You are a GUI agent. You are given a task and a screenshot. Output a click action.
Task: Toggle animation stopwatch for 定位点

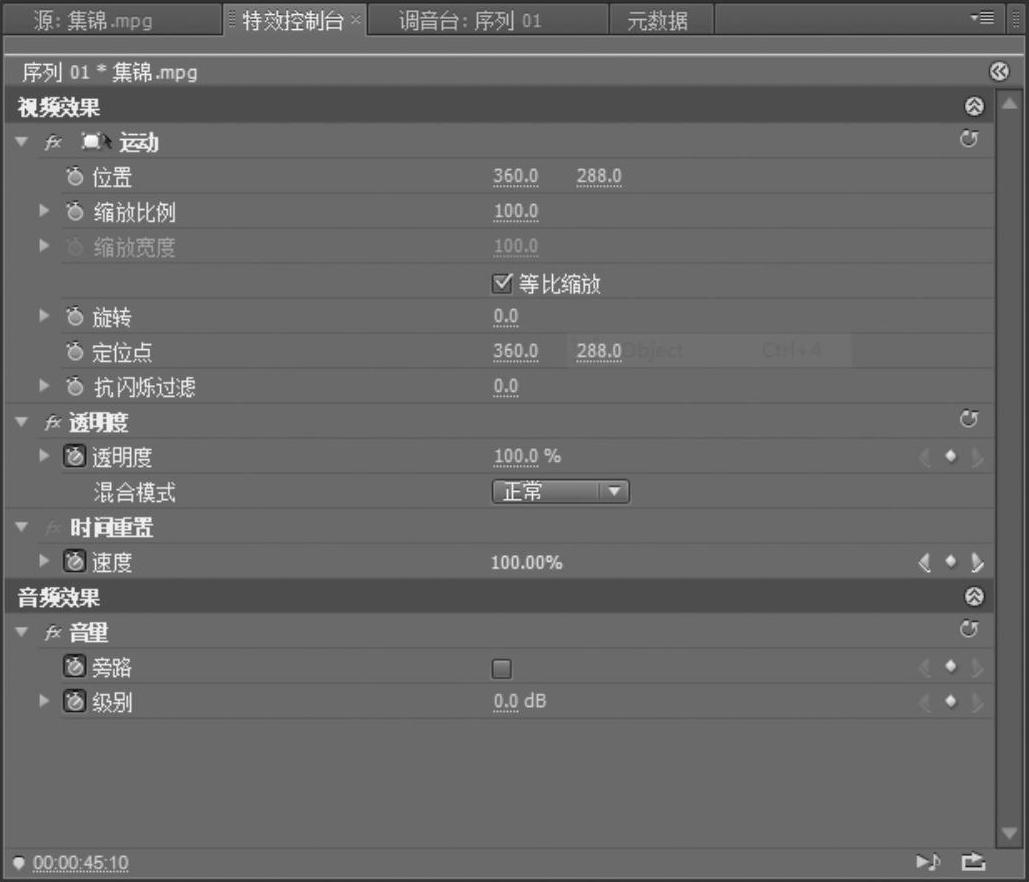(x=75, y=351)
